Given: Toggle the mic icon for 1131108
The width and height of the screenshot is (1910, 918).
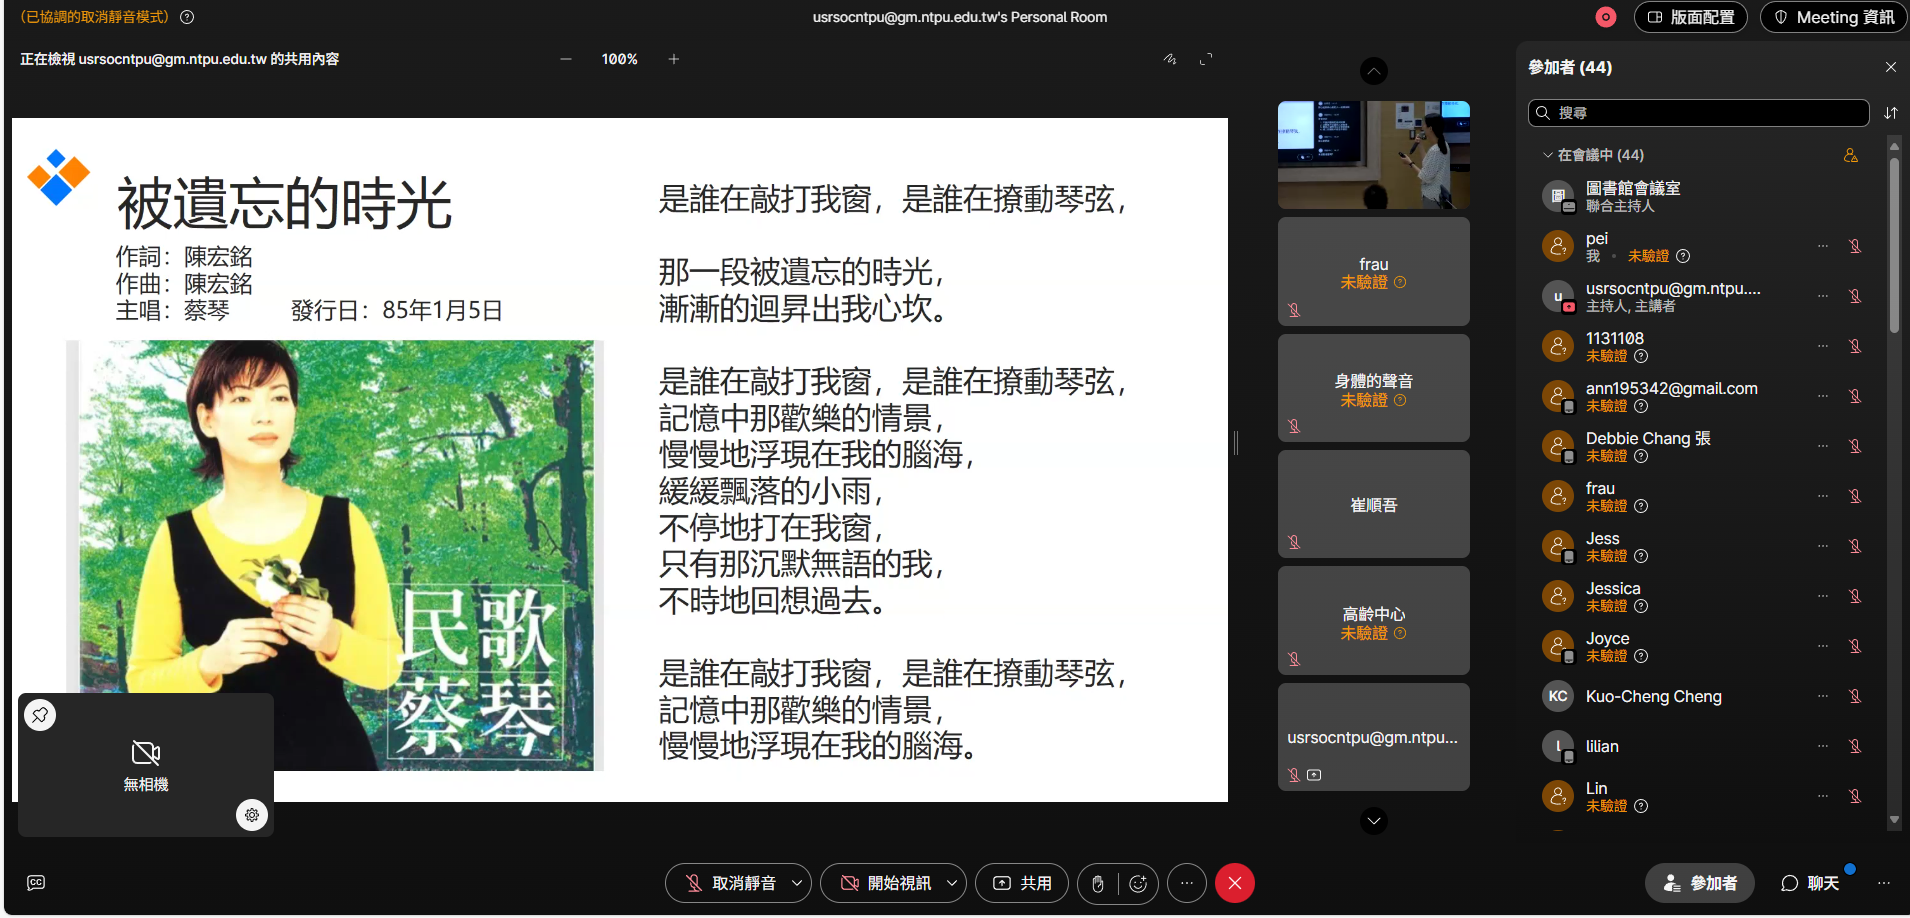Looking at the screenshot, I should click(x=1855, y=346).
